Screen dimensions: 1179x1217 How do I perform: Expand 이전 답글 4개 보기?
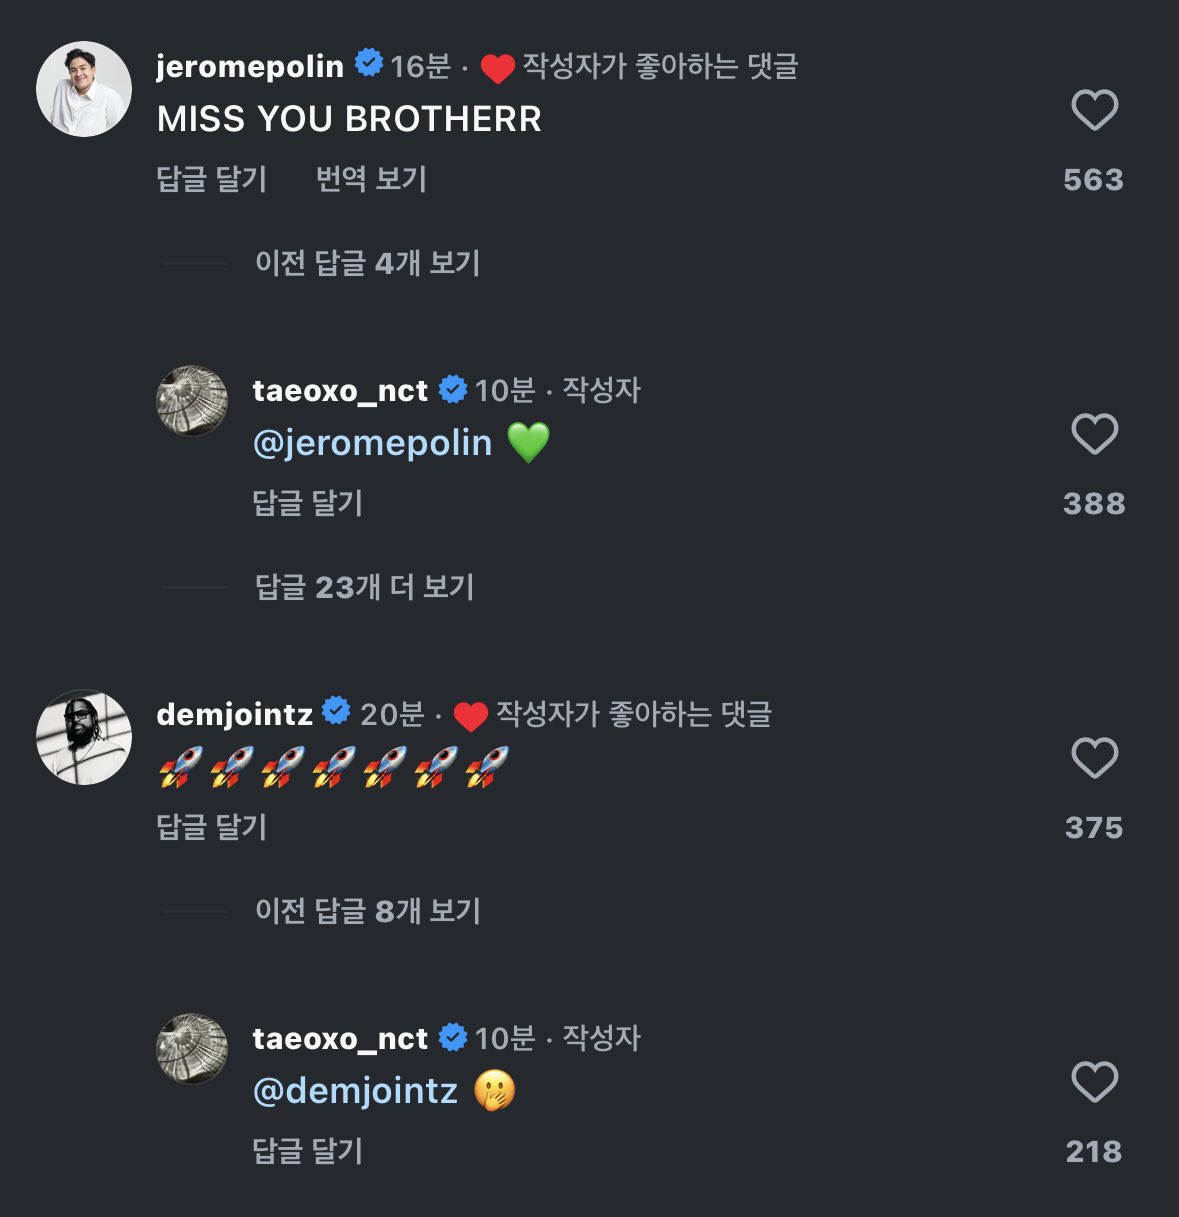point(367,263)
